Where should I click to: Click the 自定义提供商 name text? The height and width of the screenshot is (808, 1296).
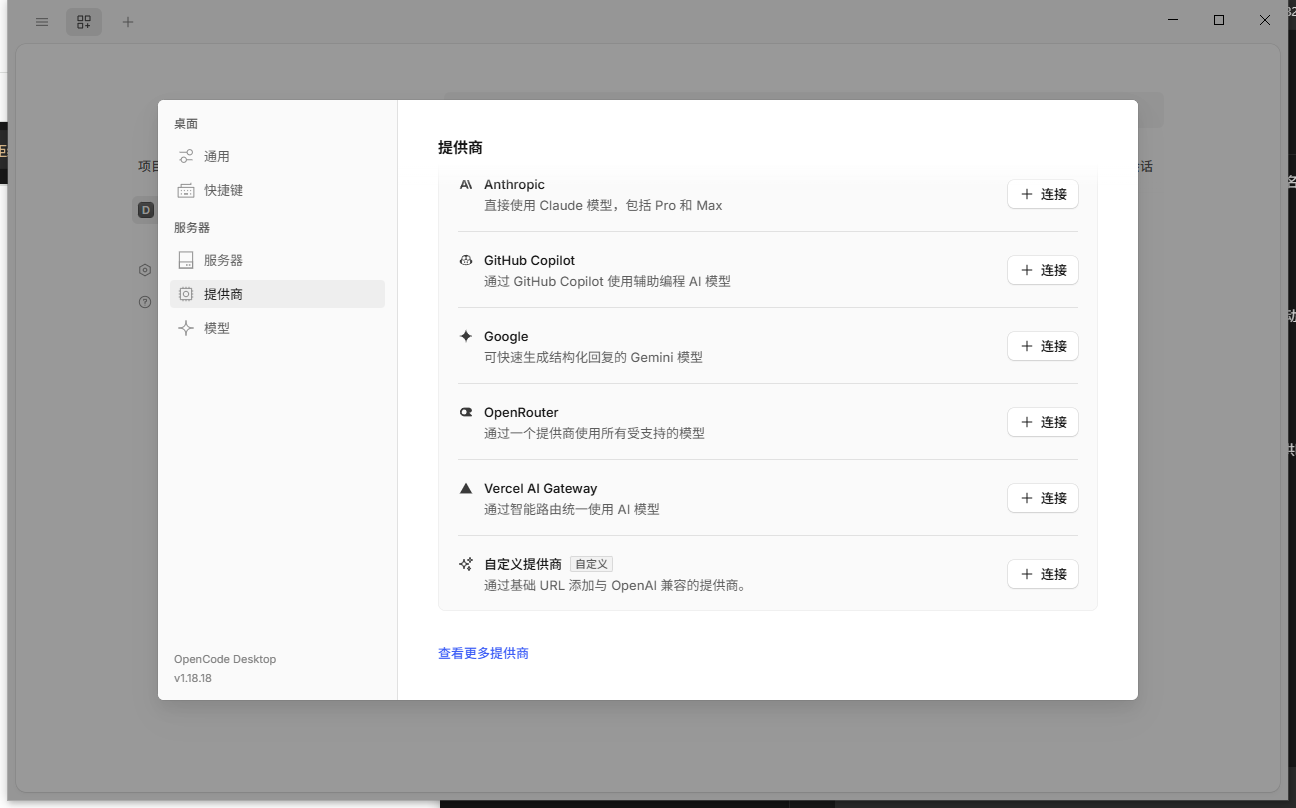pos(523,564)
